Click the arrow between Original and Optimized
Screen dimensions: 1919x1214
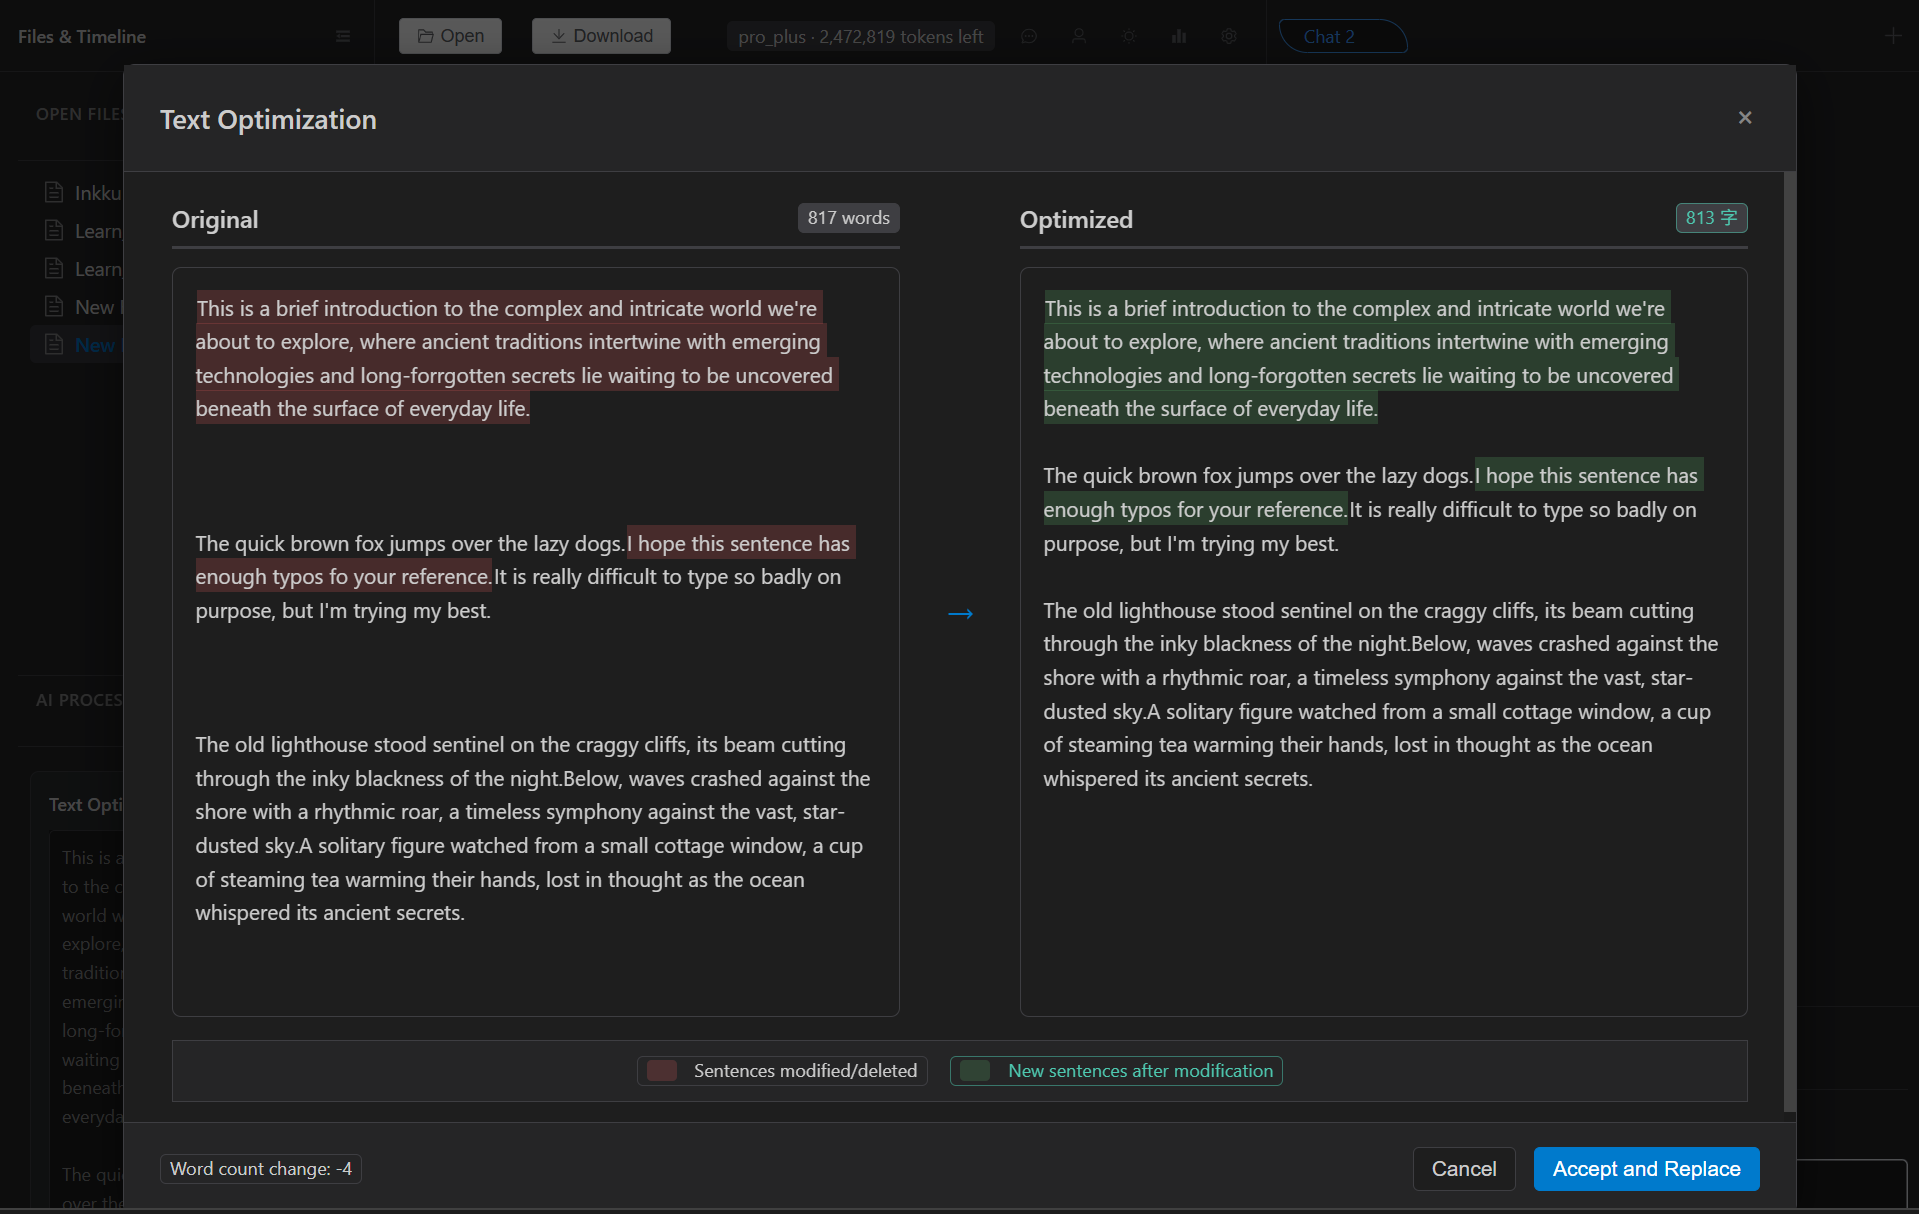pos(960,613)
